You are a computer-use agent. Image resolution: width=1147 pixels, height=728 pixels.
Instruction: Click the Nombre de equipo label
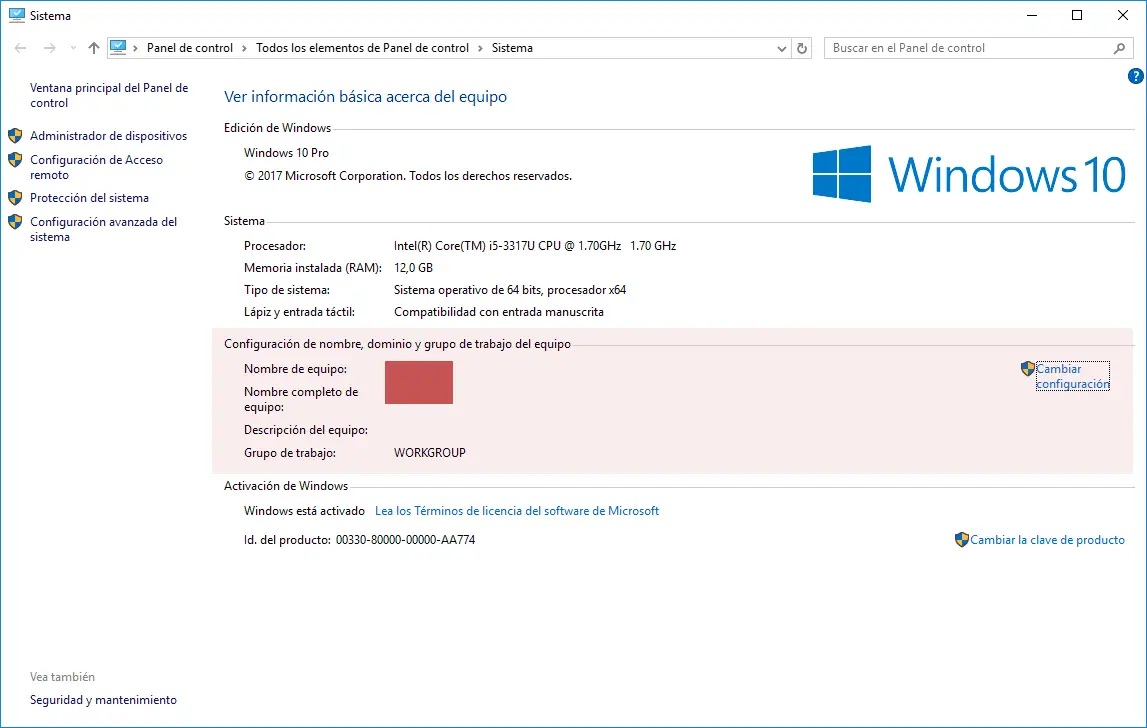pyautogui.click(x=296, y=369)
